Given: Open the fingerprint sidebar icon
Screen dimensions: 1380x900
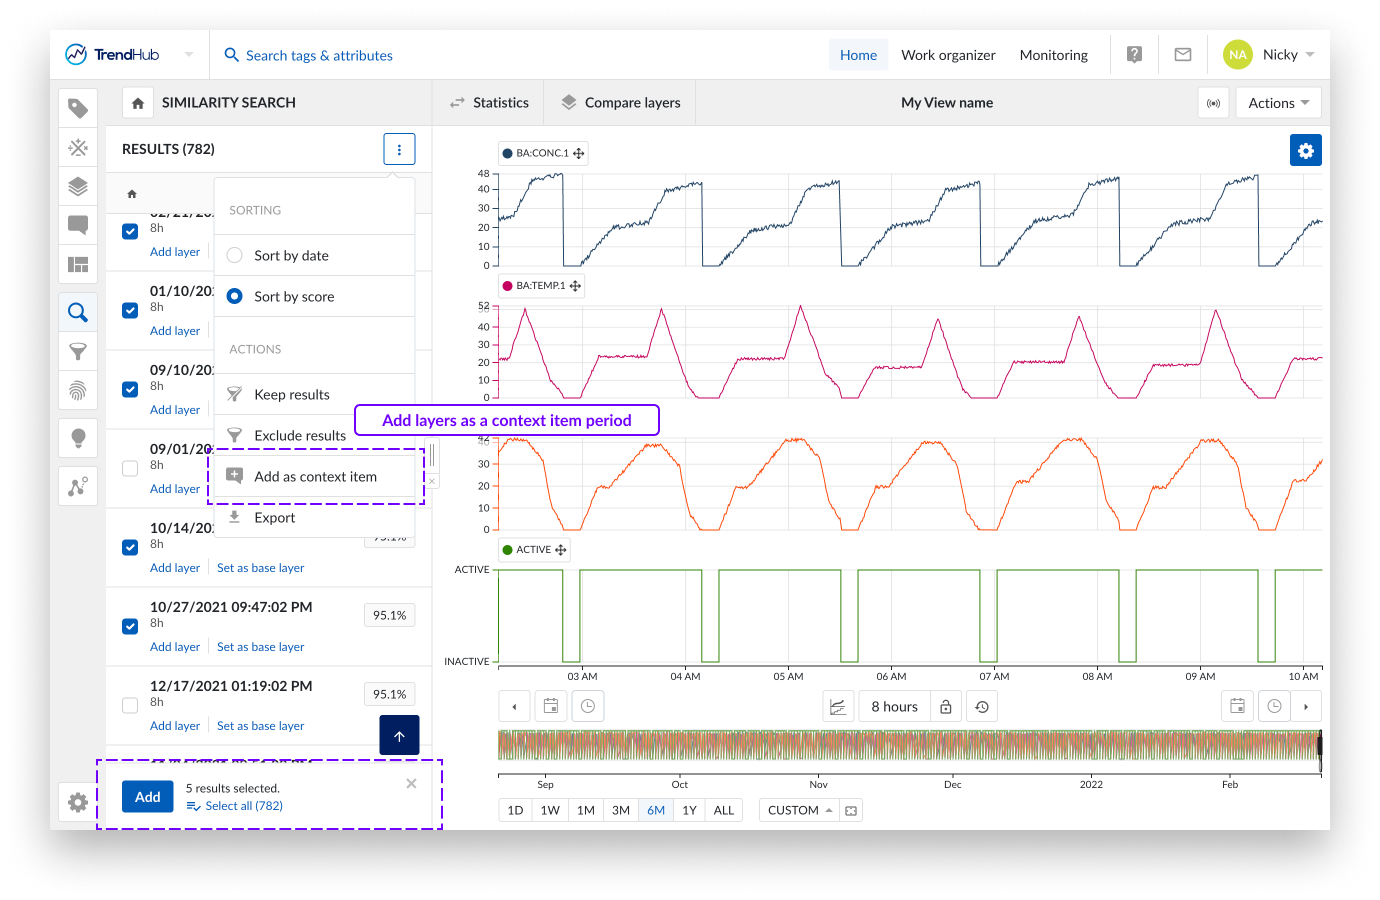Looking at the screenshot, I should 78,390.
